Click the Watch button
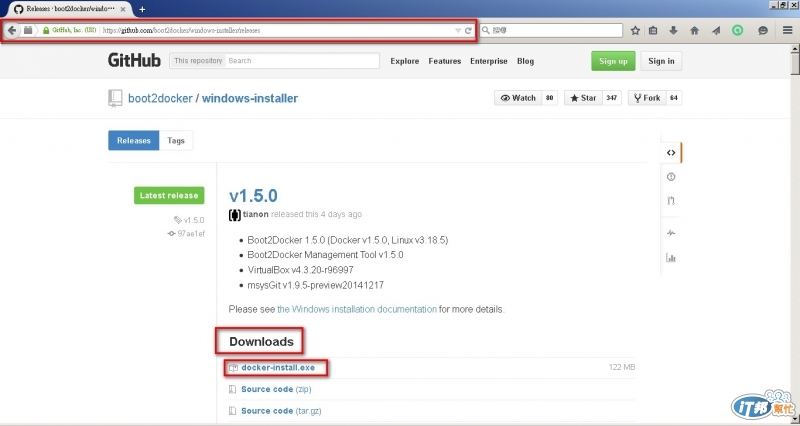The width and height of the screenshot is (800, 426). 518,98
